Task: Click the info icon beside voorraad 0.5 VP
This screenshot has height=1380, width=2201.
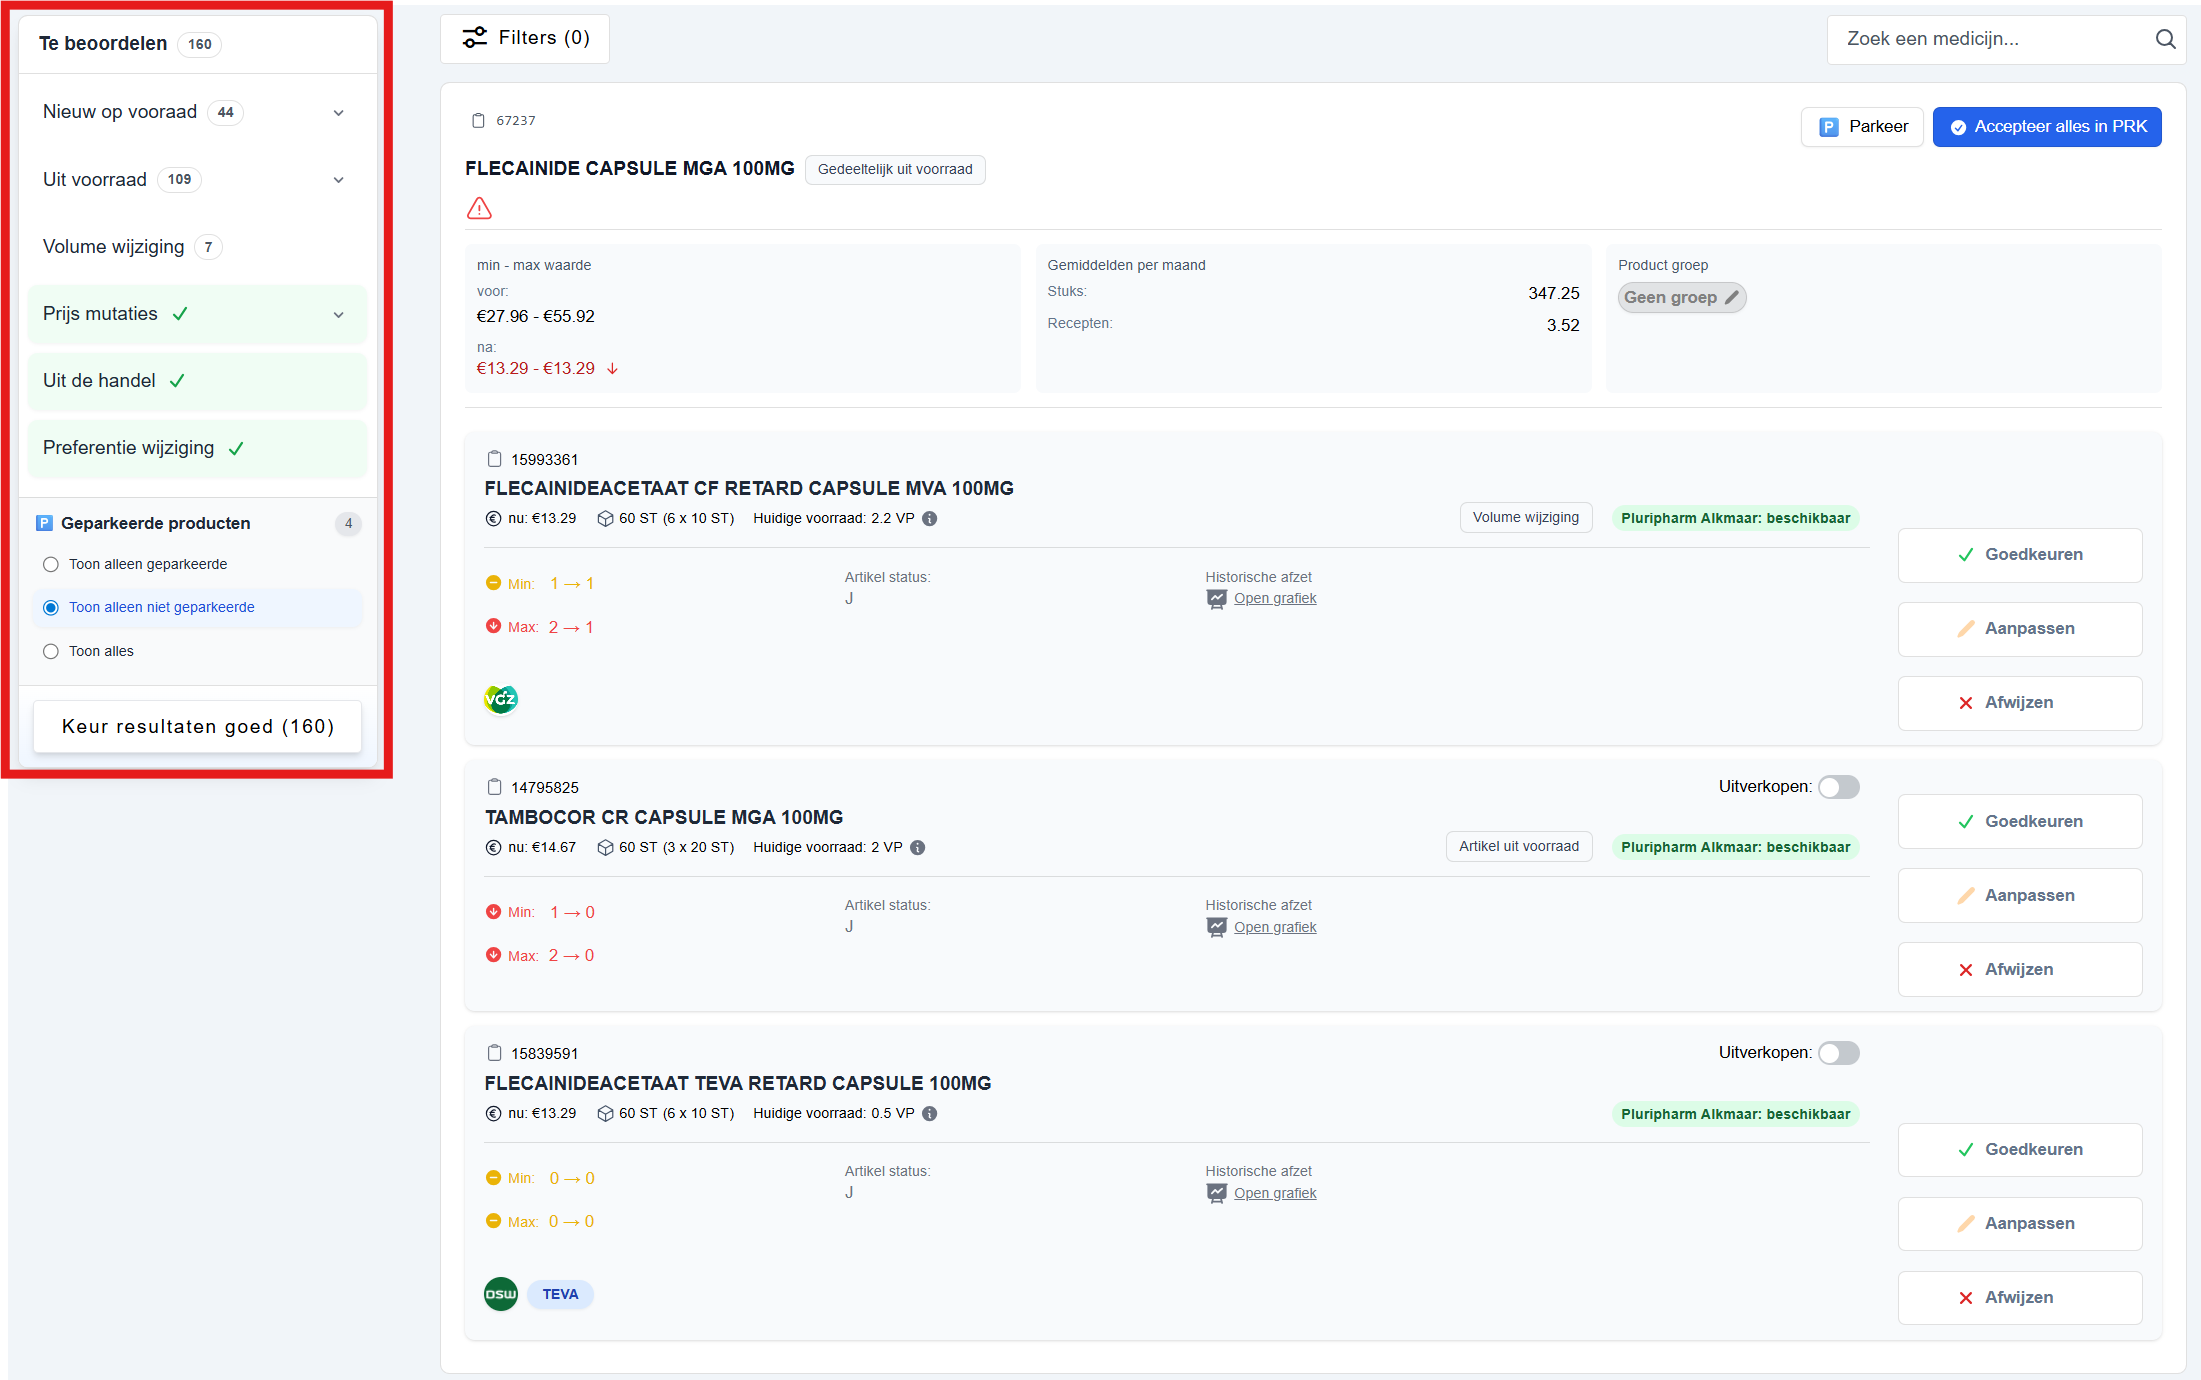Action: tap(930, 1113)
